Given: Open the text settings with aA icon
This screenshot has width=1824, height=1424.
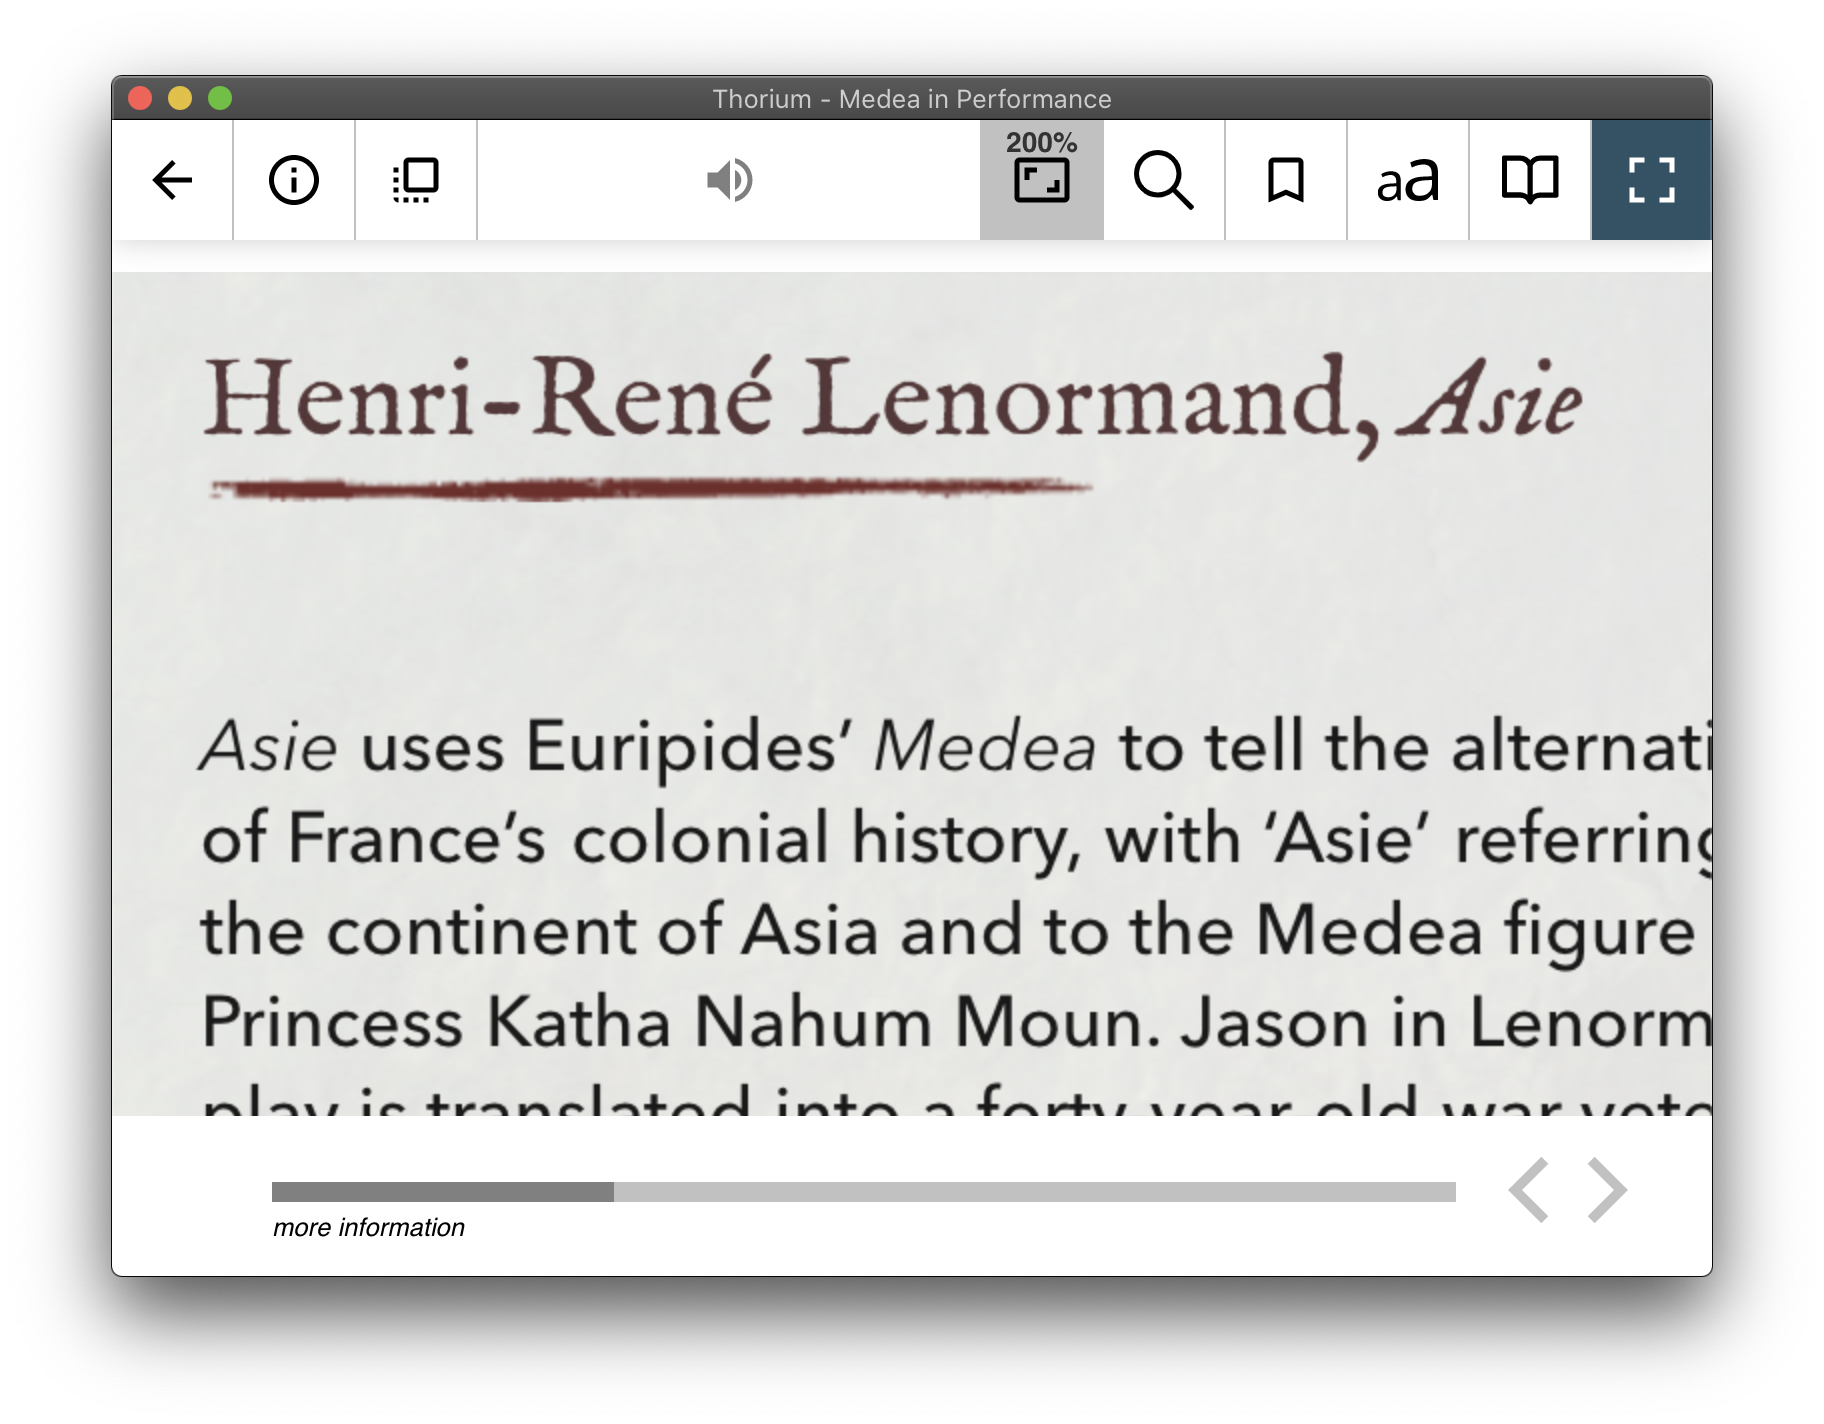Looking at the screenshot, I should tap(1407, 181).
